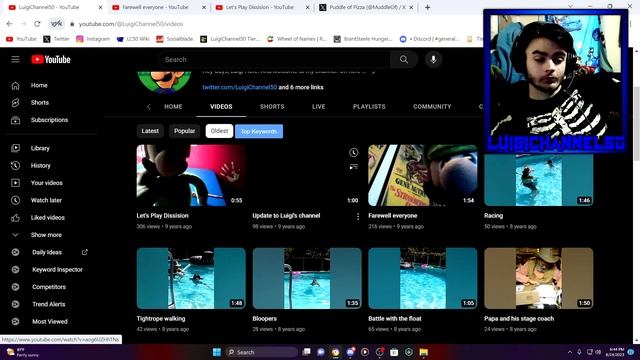640x360 pixels.
Task: Open the Socialblade bookmark
Action: point(175,39)
